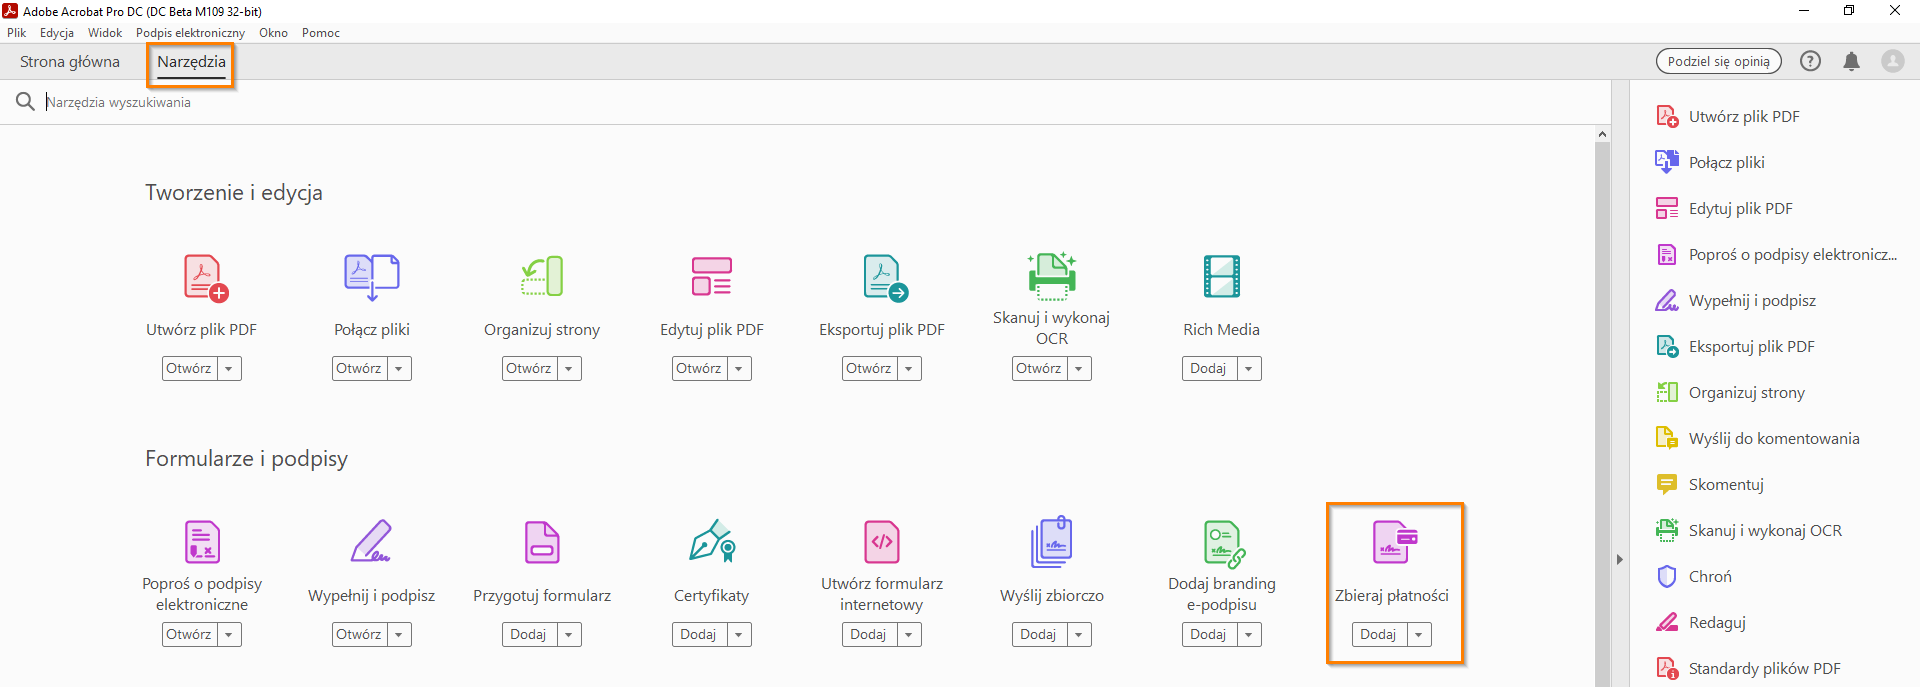Click the user profile avatar icon
The height and width of the screenshot is (687, 1920).
pos(1893,61)
